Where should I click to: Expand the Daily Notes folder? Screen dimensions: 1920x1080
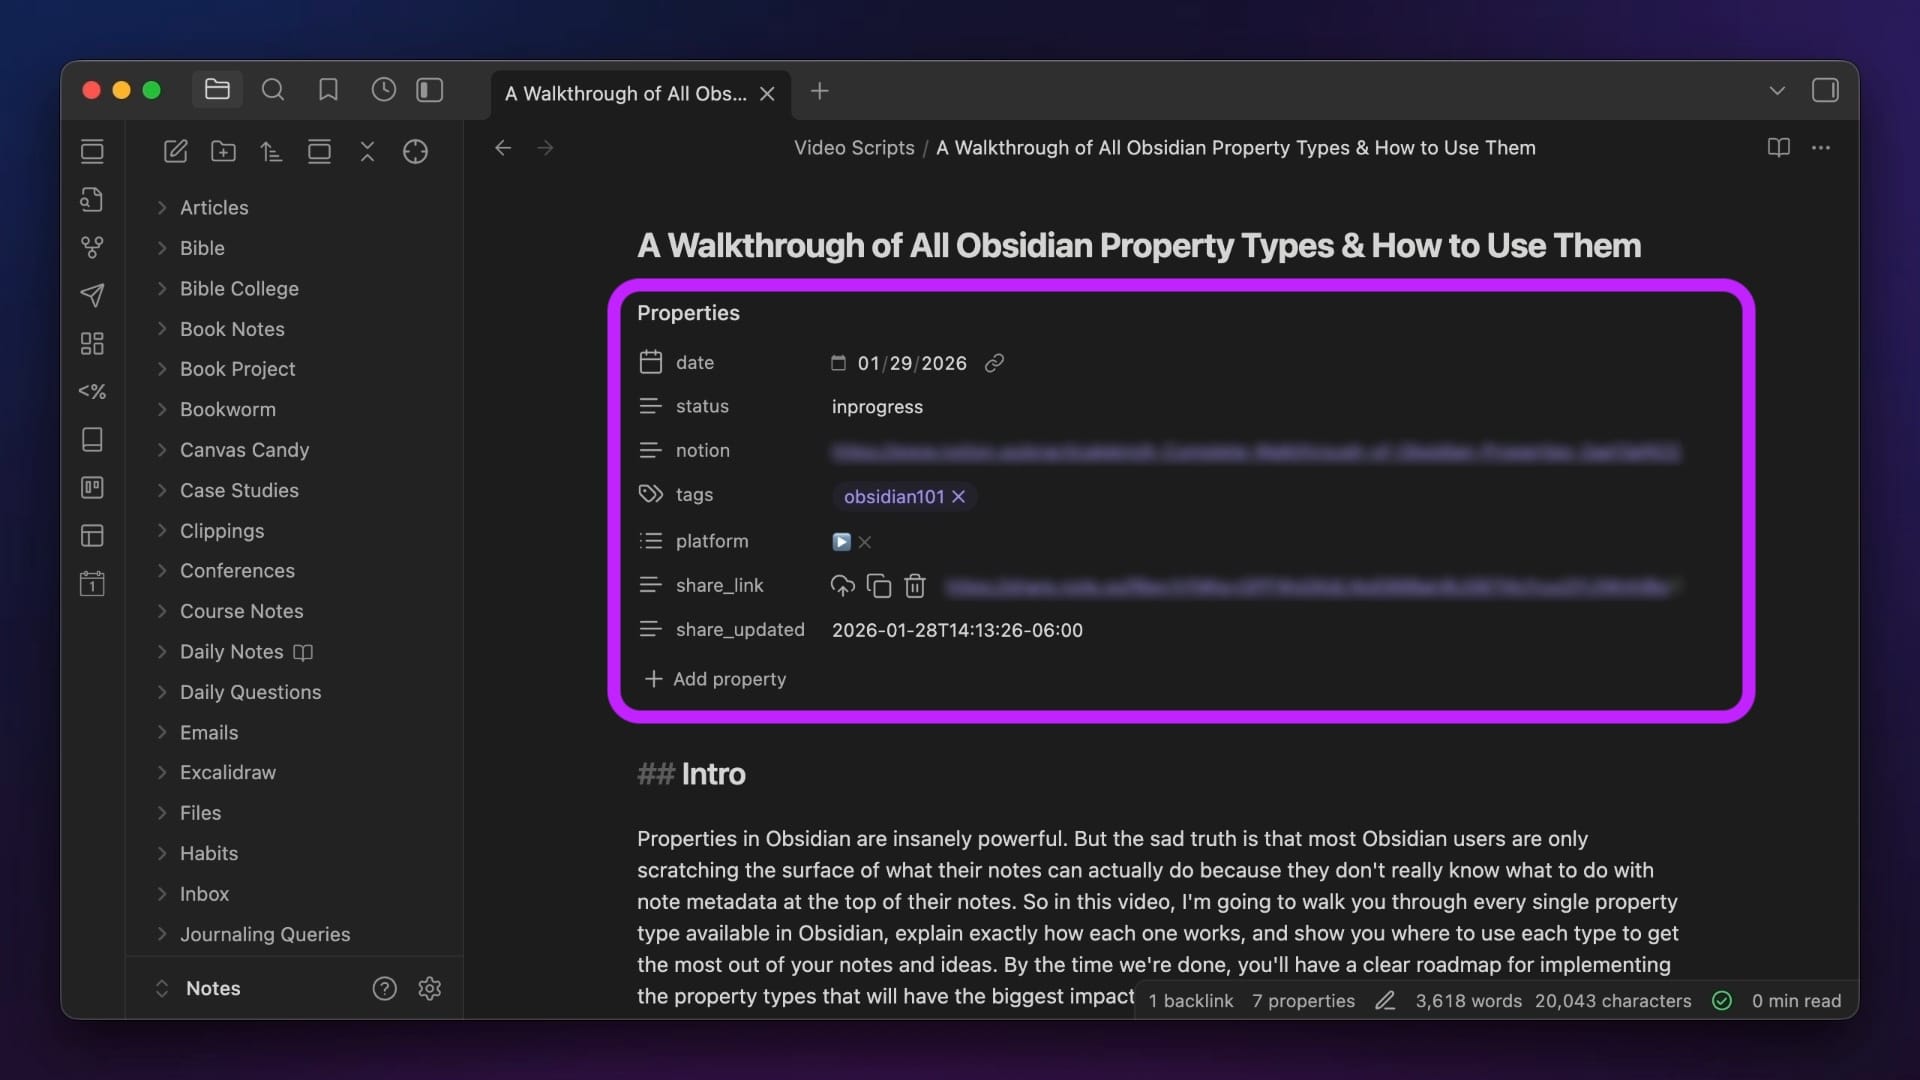(231, 652)
